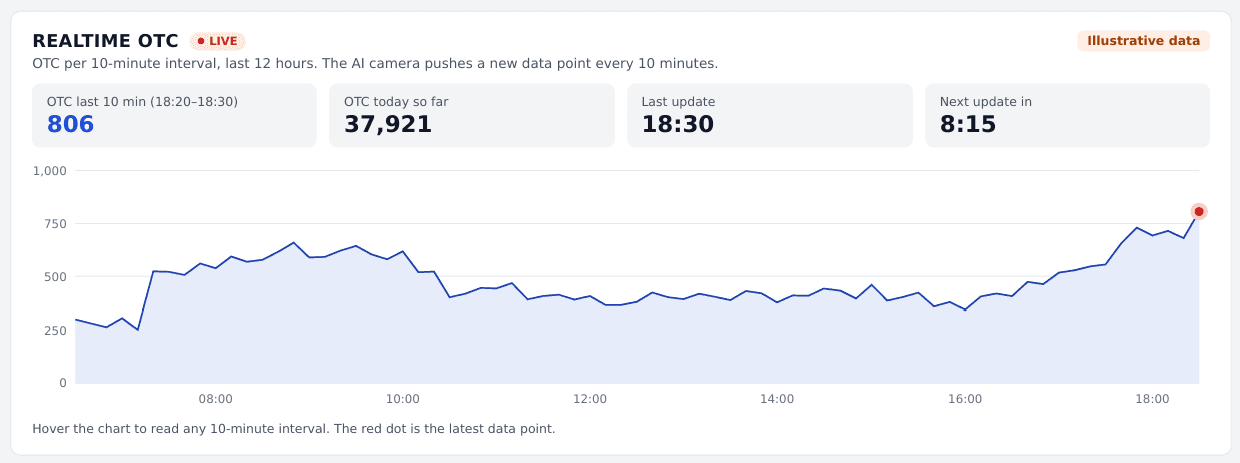
Task: Click the 8:15 countdown value
Action: pyautogui.click(x=968, y=125)
